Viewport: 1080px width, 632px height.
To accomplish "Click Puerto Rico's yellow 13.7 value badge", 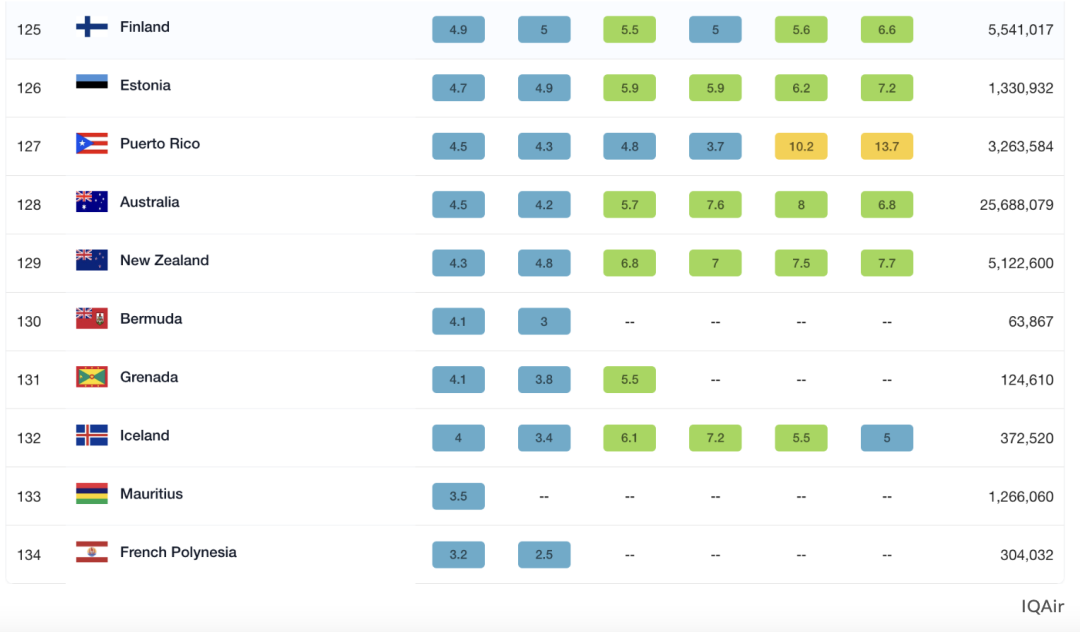I will pyautogui.click(x=887, y=147).
